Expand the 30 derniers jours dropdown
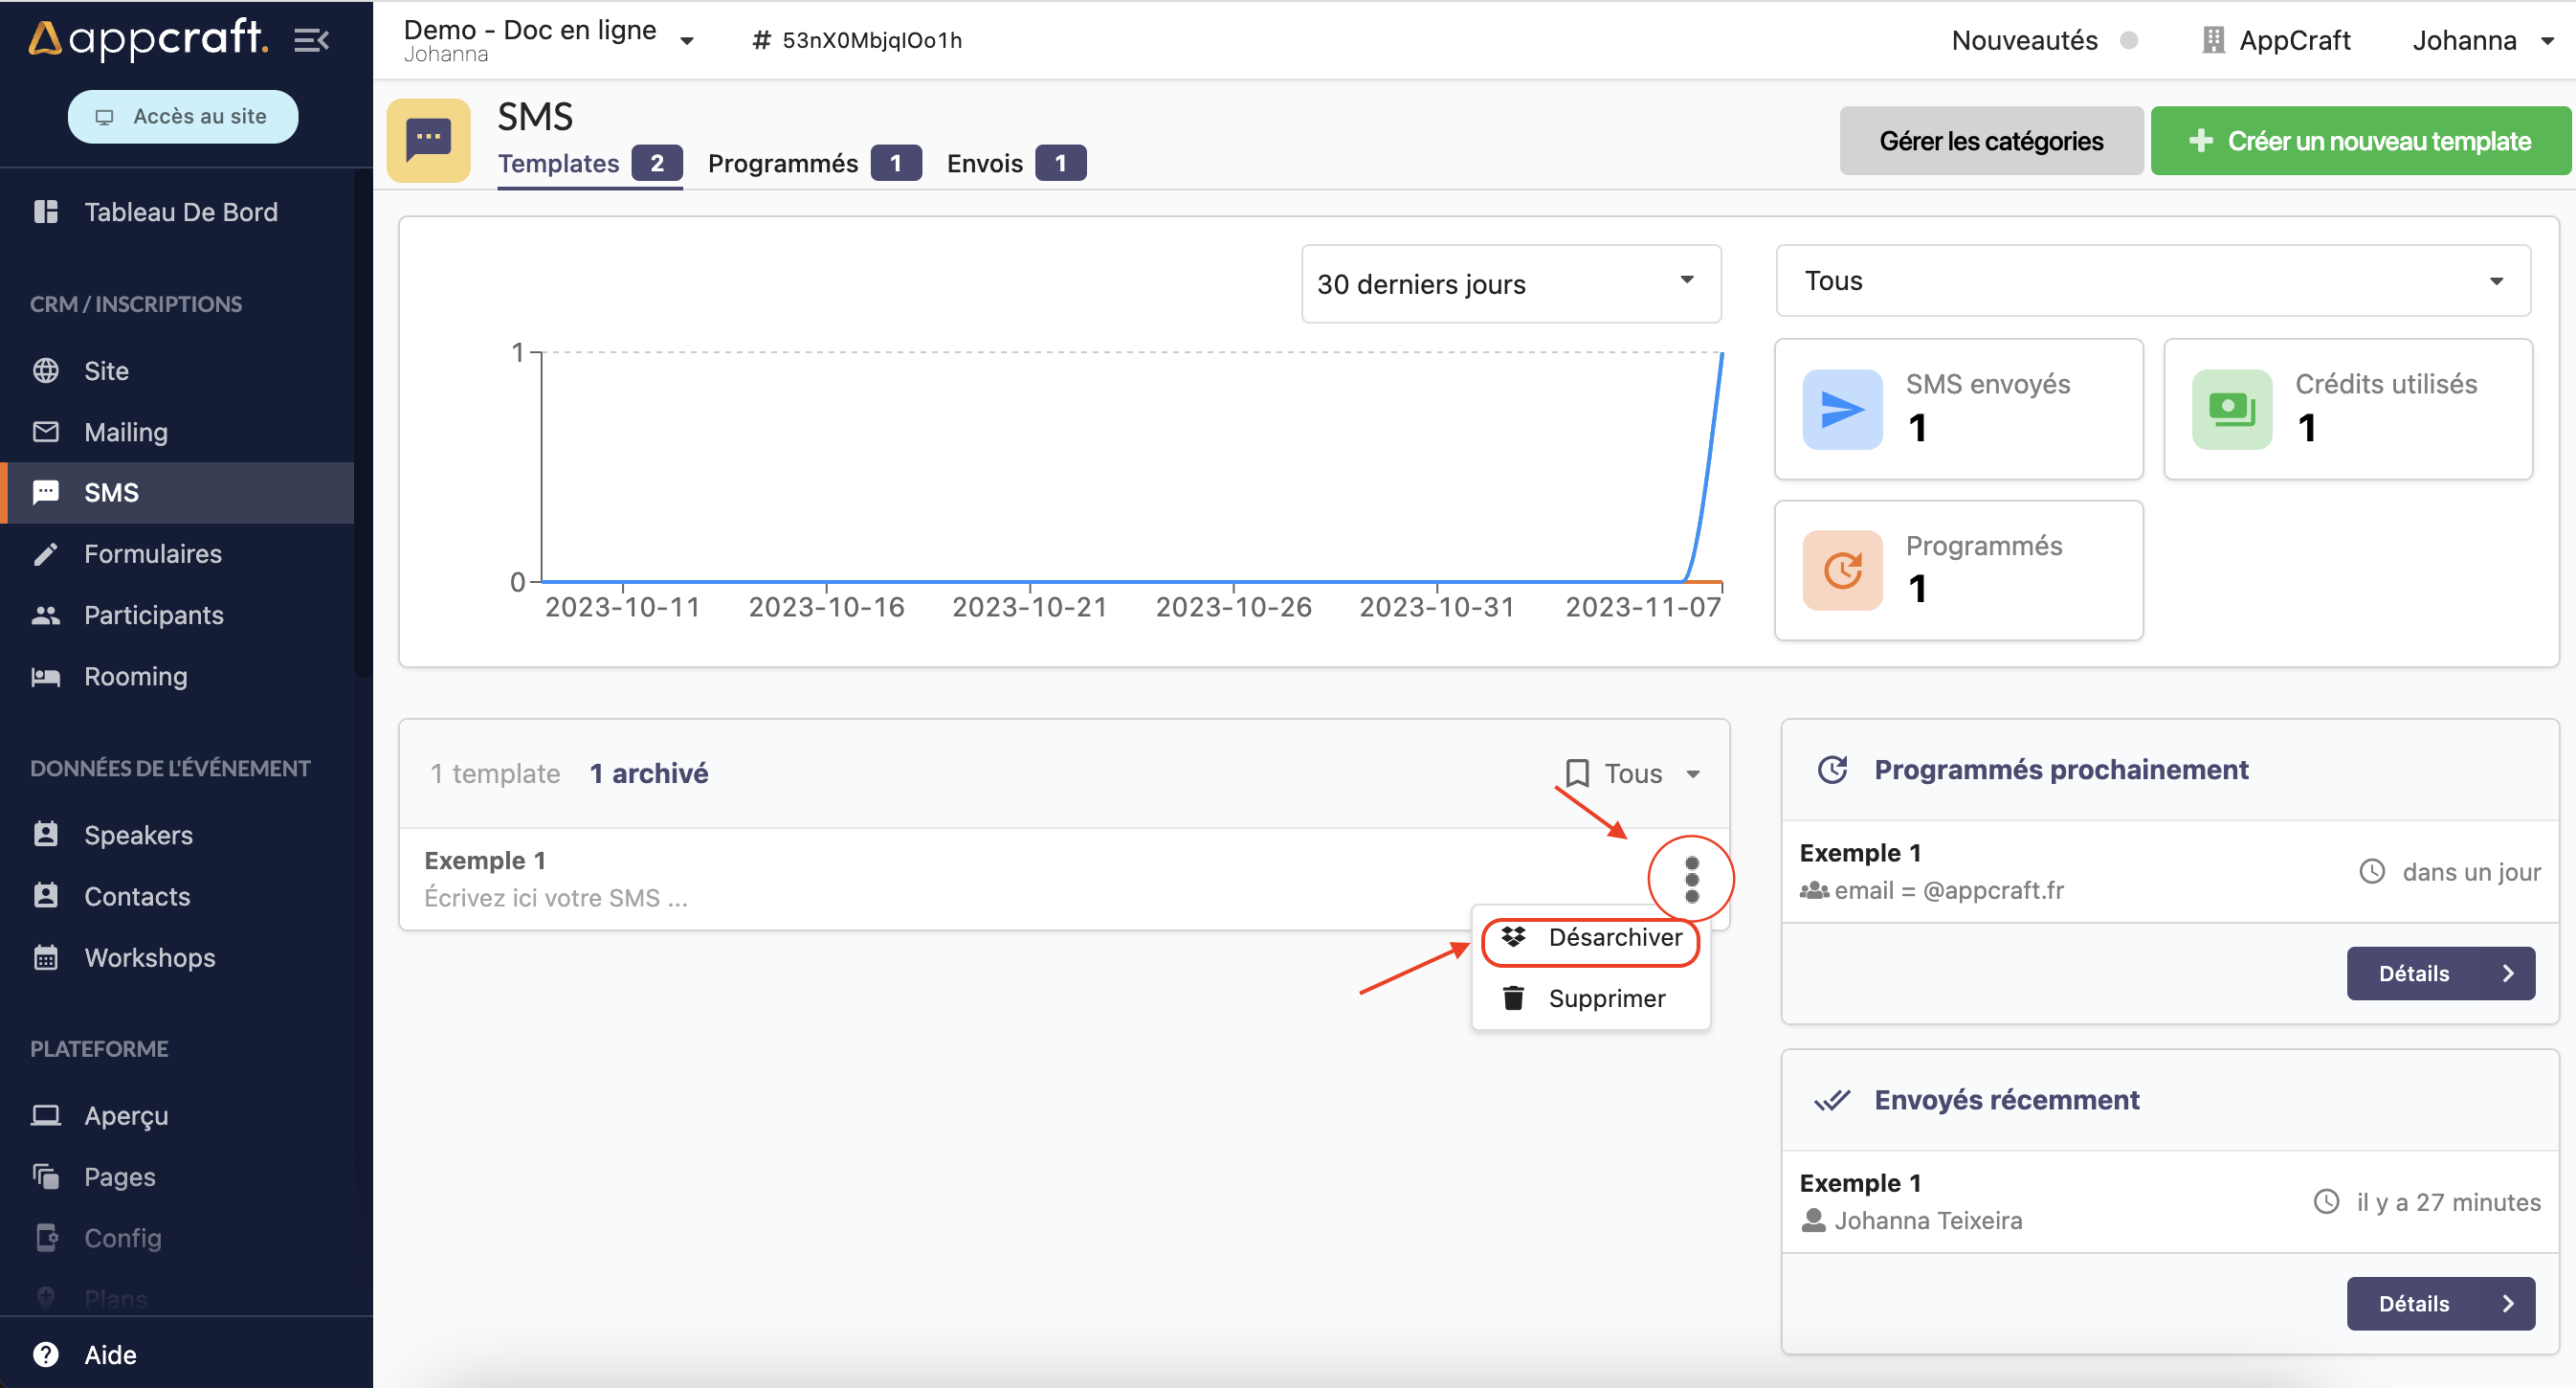Screen dimensions: 2576x1388 pyautogui.click(x=1508, y=283)
